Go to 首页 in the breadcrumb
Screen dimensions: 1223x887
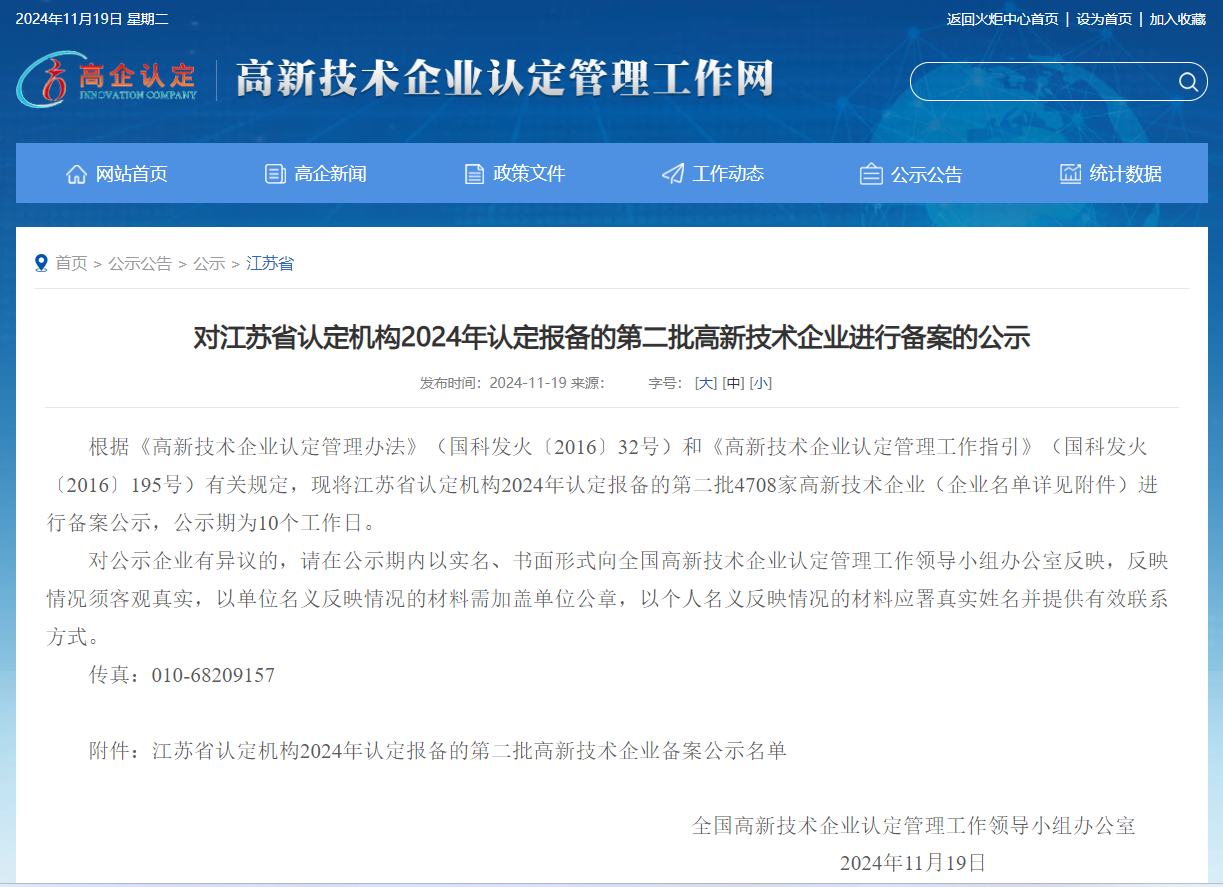point(71,263)
